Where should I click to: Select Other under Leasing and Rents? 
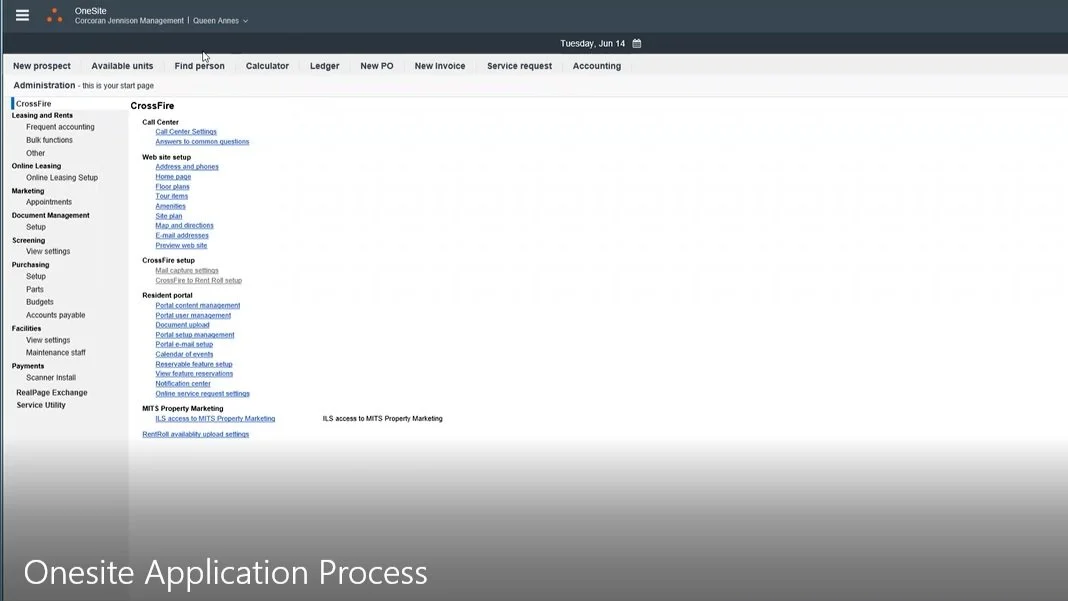[x=35, y=153]
